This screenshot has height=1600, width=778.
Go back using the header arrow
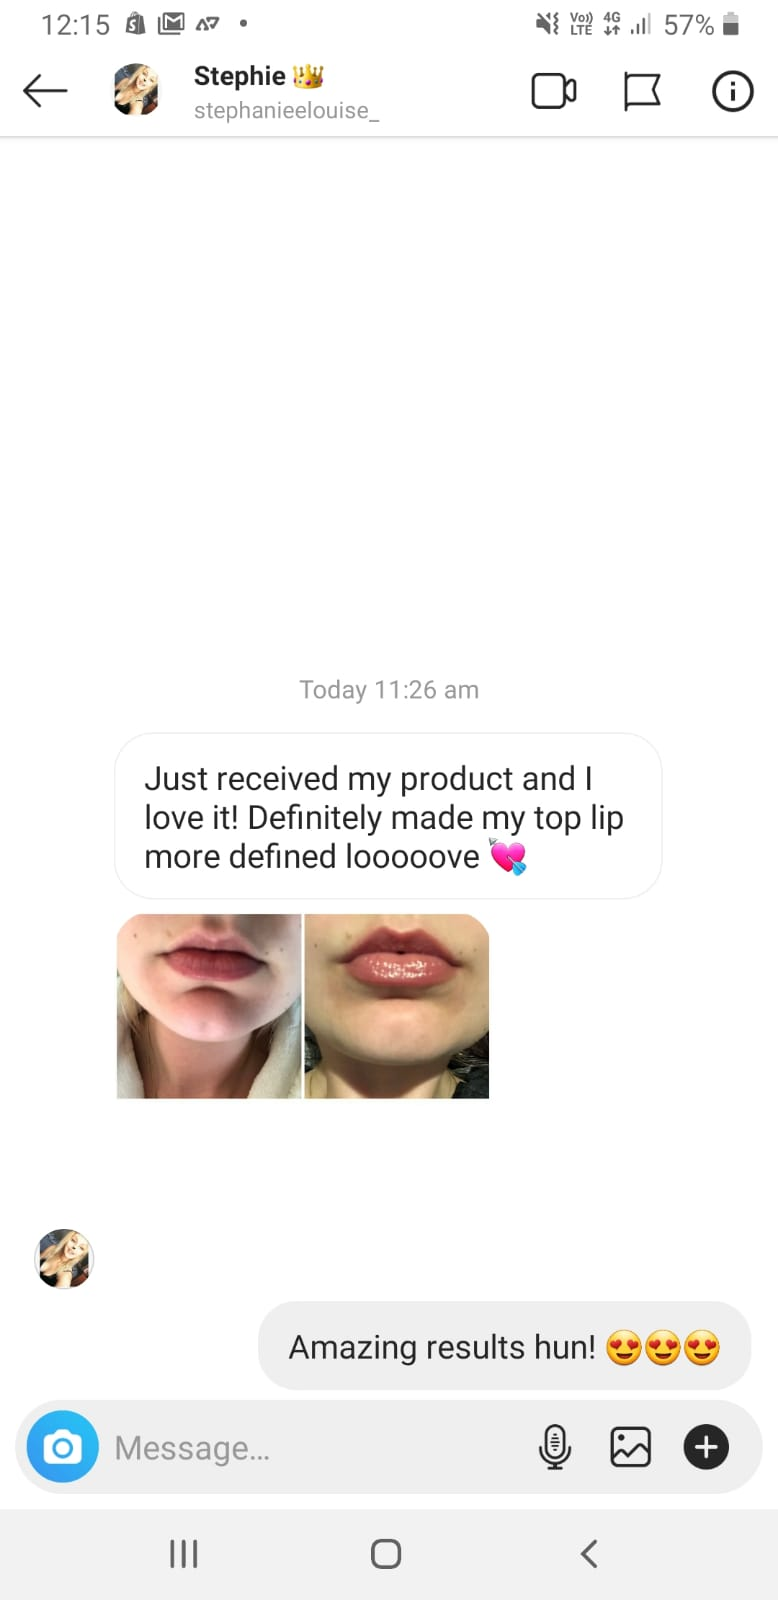[x=45, y=91]
